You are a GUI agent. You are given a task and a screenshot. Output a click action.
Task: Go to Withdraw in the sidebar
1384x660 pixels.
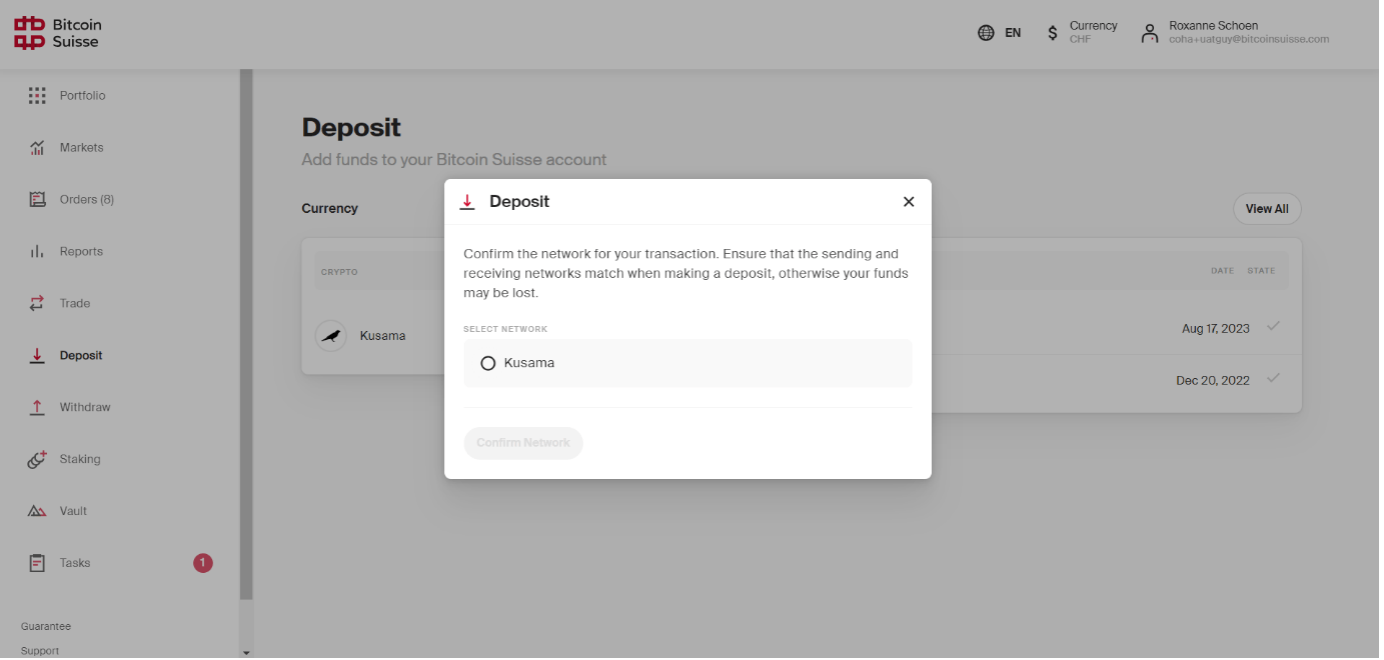click(x=84, y=407)
